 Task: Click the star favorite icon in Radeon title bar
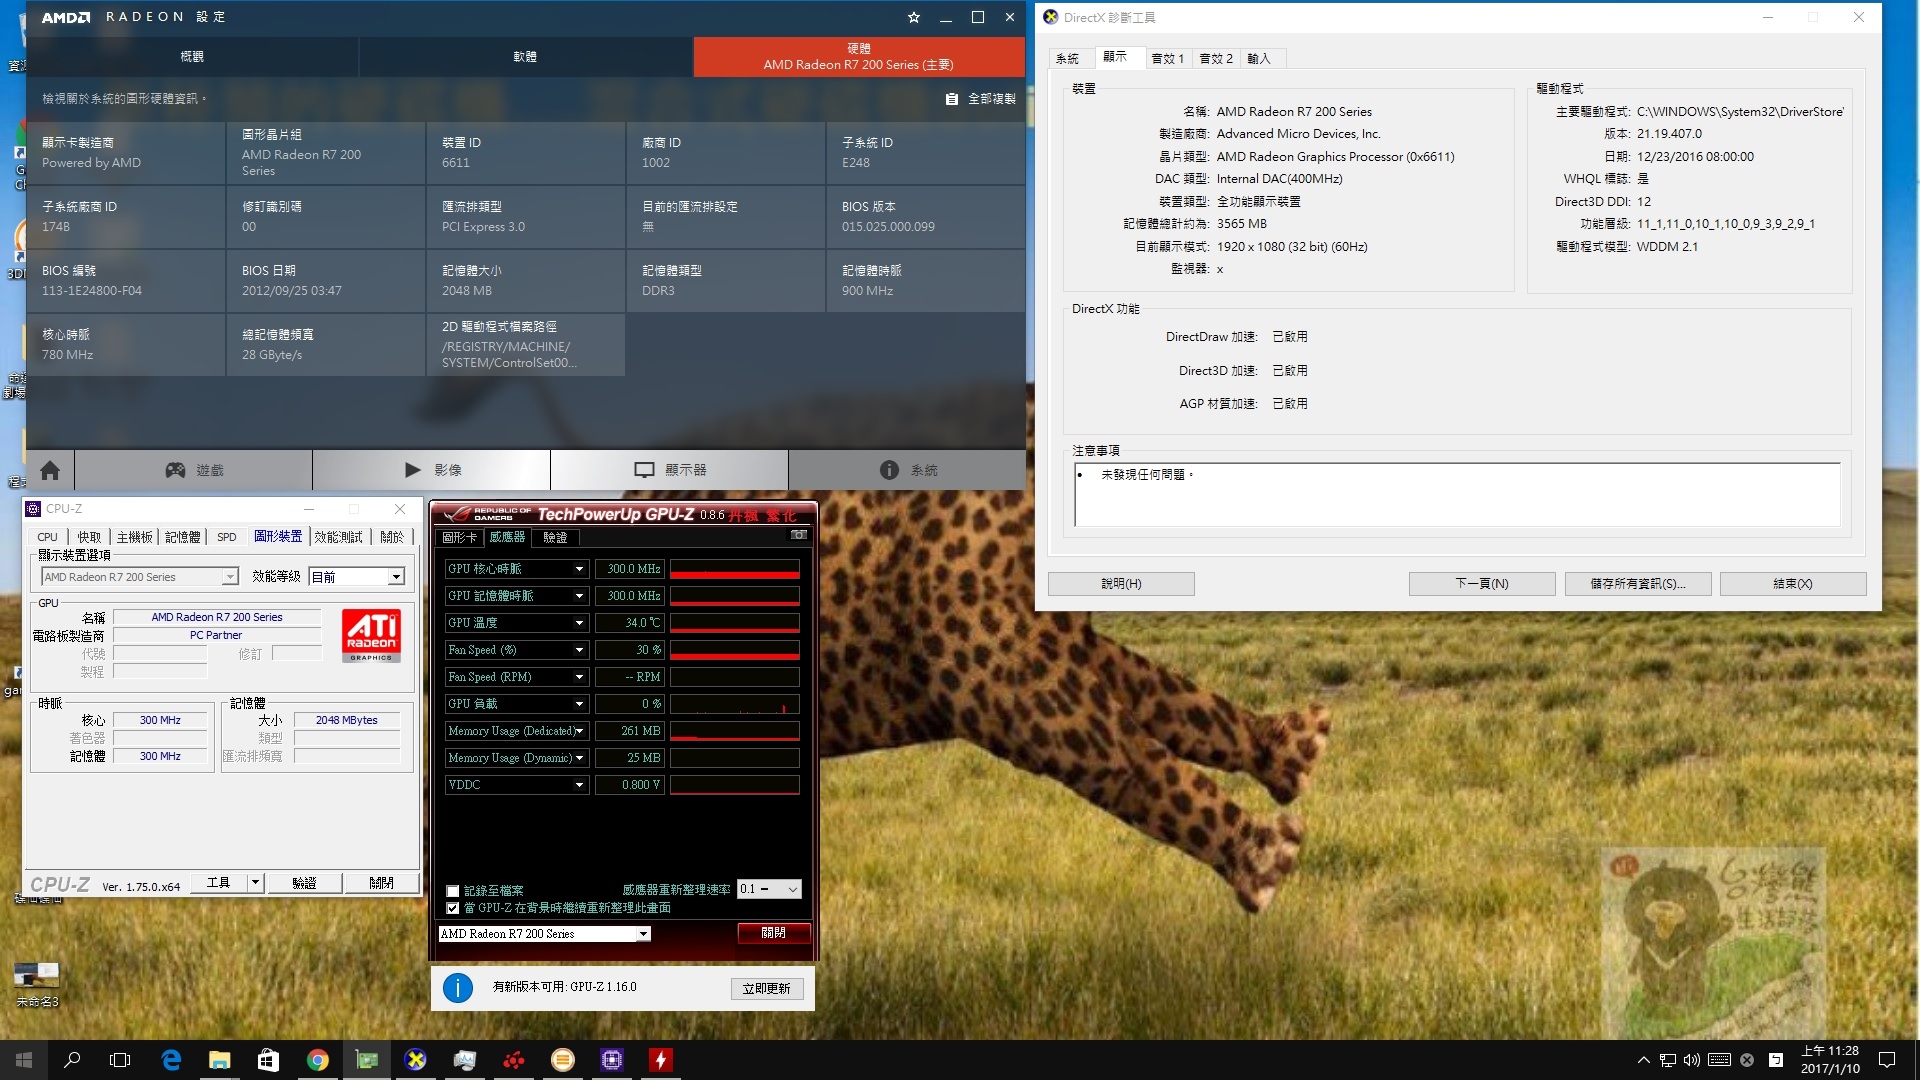pos(913,17)
